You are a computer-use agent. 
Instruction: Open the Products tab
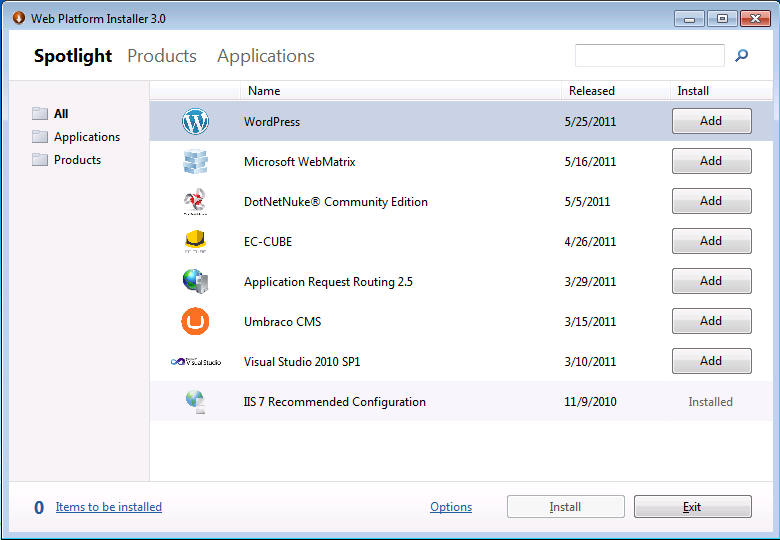[162, 56]
